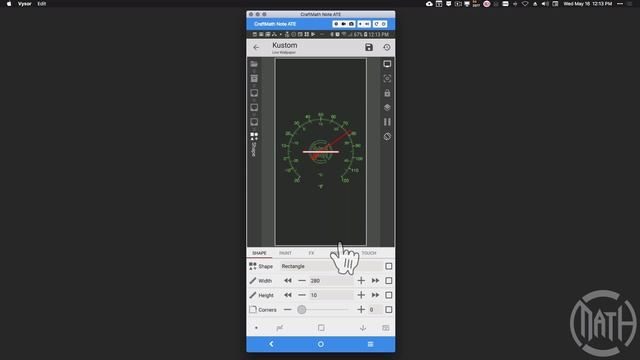640x360 pixels.
Task: Click the keyboard icon in bottom toolbar
Action: tap(386, 328)
